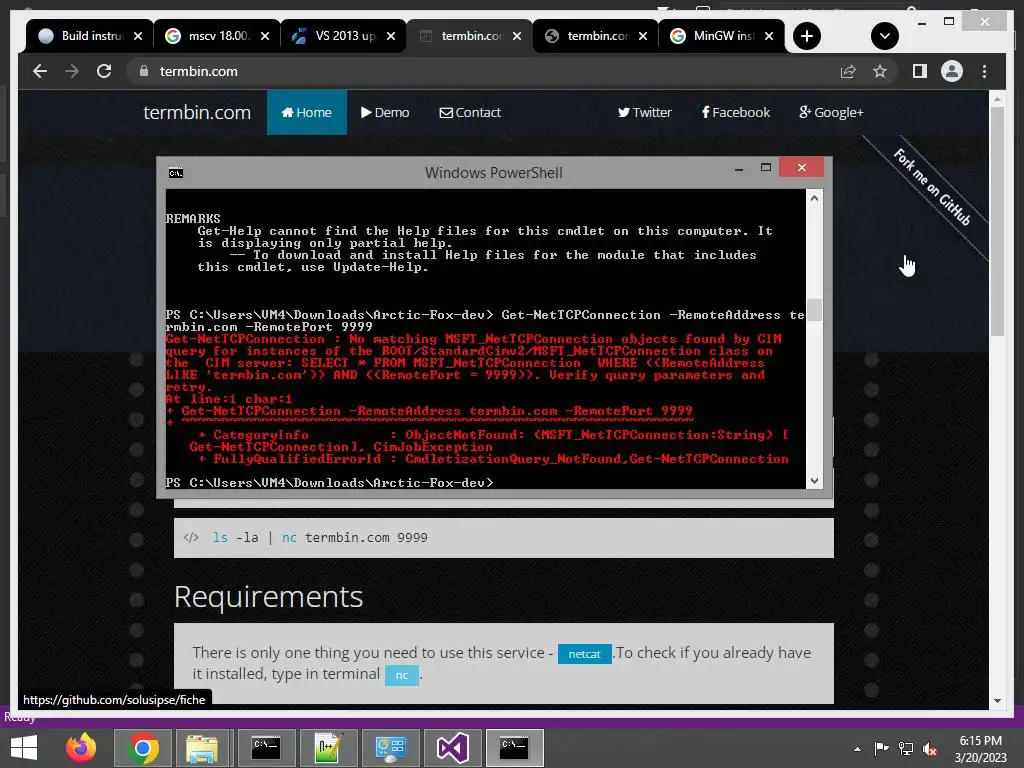Open the Demo nav link
The height and width of the screenshot is (768, 1024).
(385, 112)
